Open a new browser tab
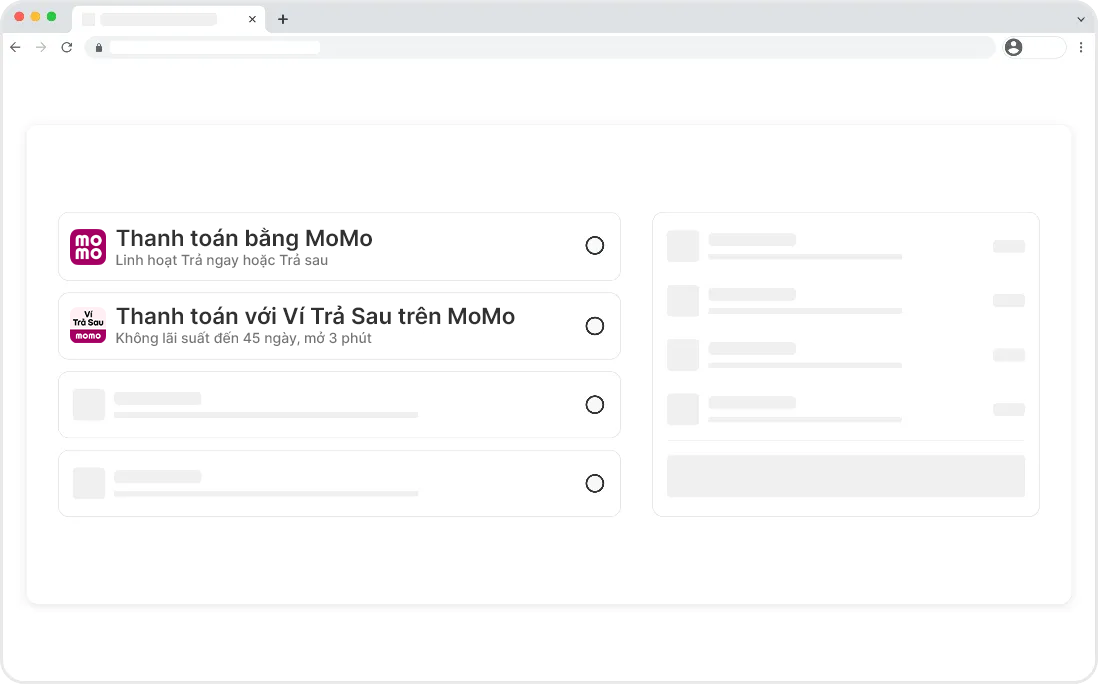Viewport: 1098px width, 684px height. pyautogui.click(x=283, y=19)
